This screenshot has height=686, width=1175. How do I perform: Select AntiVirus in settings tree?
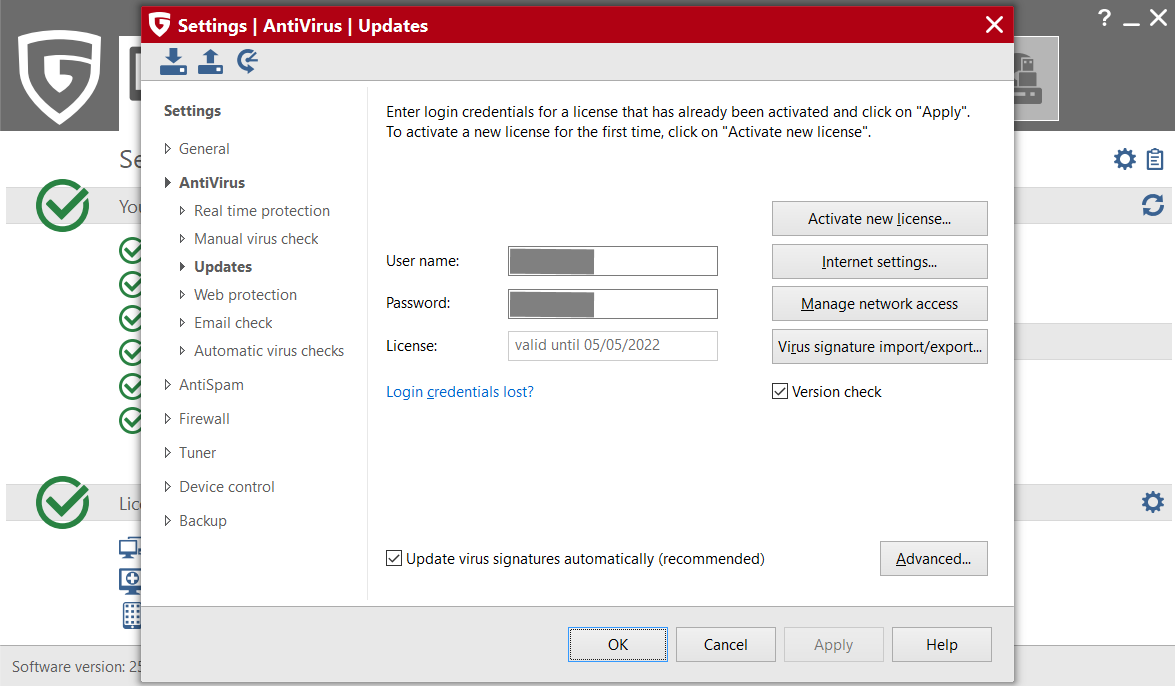pos(212,182)
